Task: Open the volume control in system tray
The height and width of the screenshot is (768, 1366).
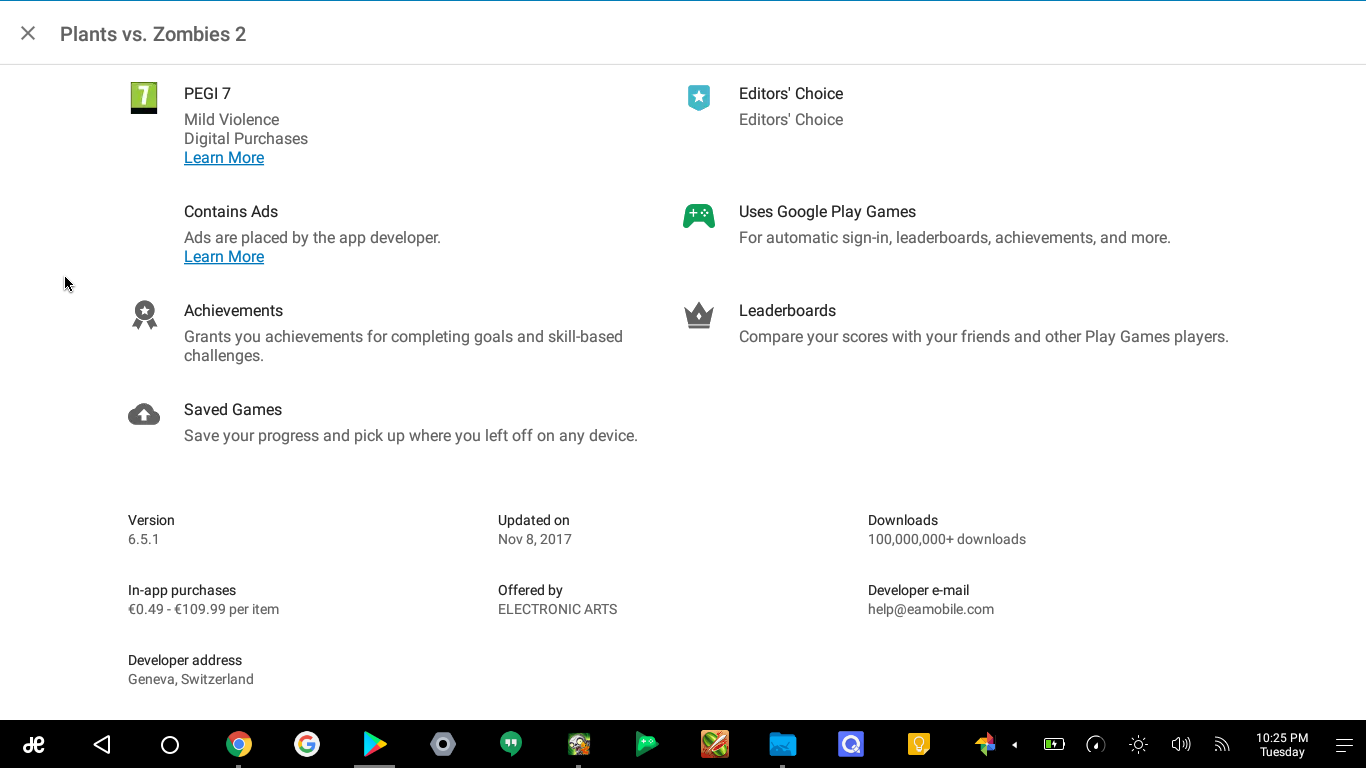Action: [x=1180, y=744]
